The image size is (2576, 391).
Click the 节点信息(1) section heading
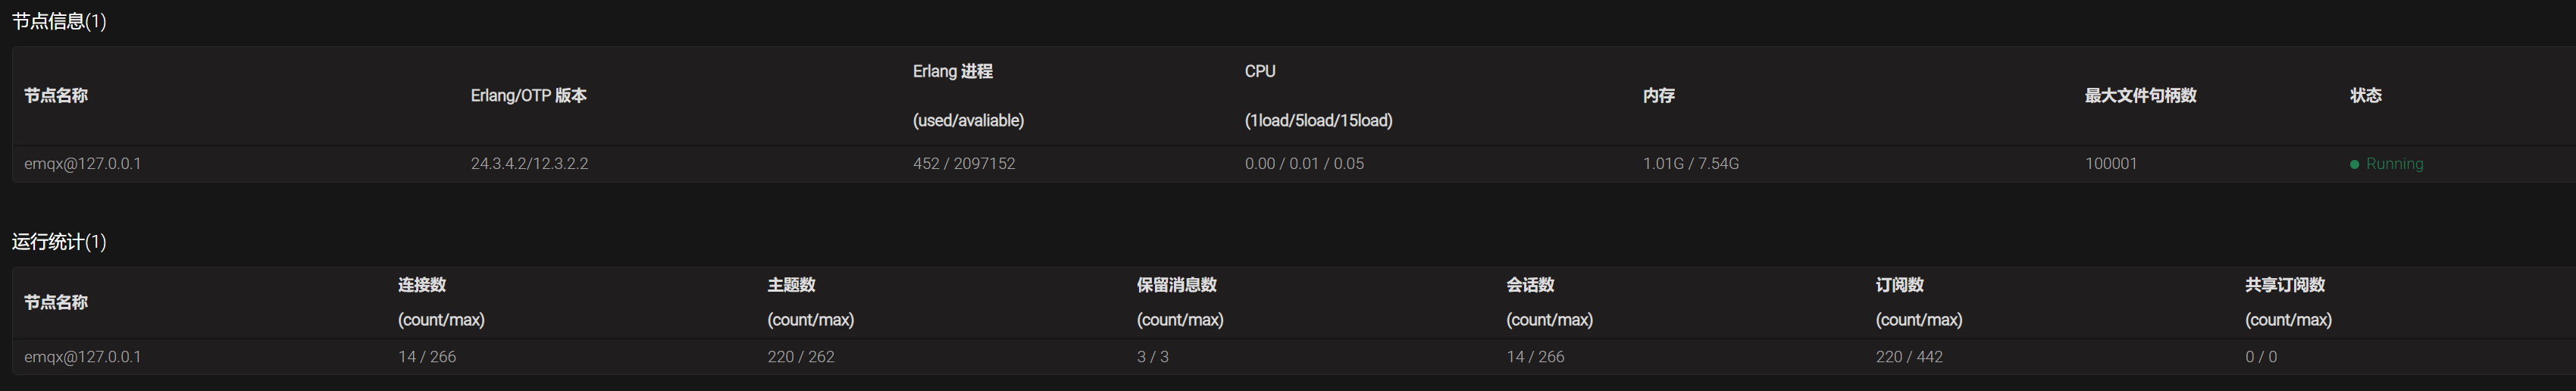click(x=59, y=22)
